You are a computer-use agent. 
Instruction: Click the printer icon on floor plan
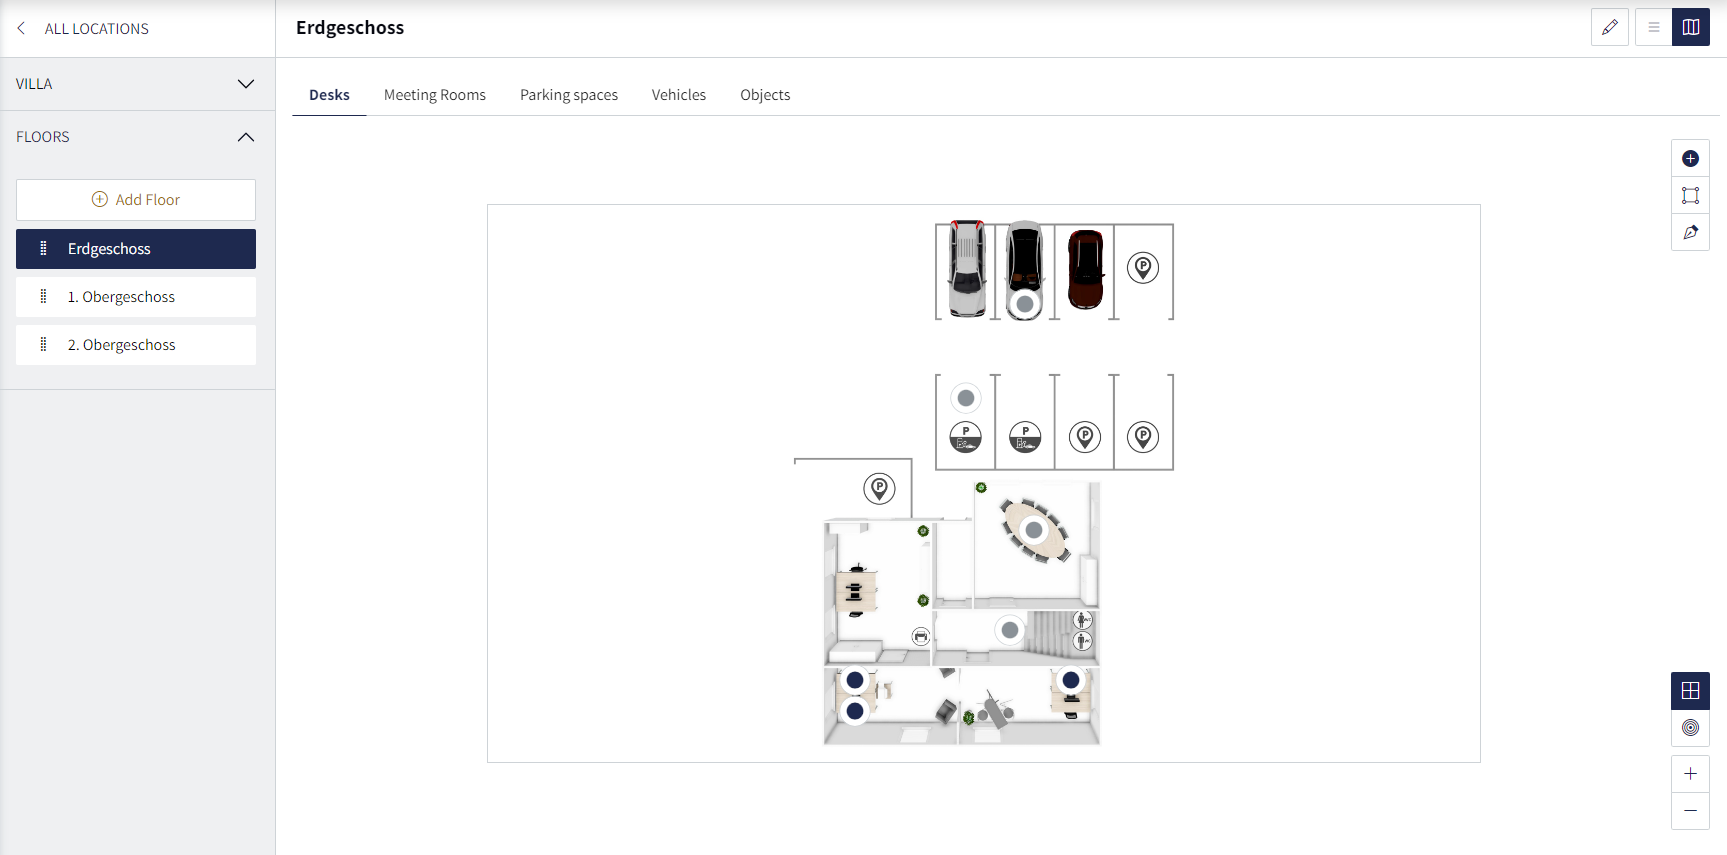tap(921, 636)
